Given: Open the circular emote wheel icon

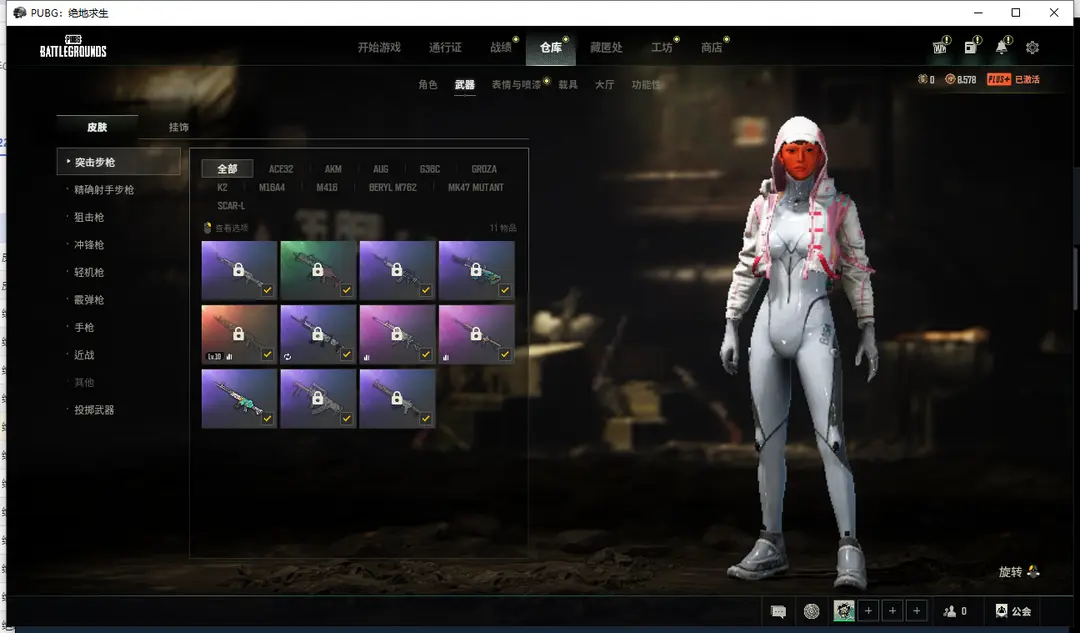Looking at the screenshot, I should point(812,611).
